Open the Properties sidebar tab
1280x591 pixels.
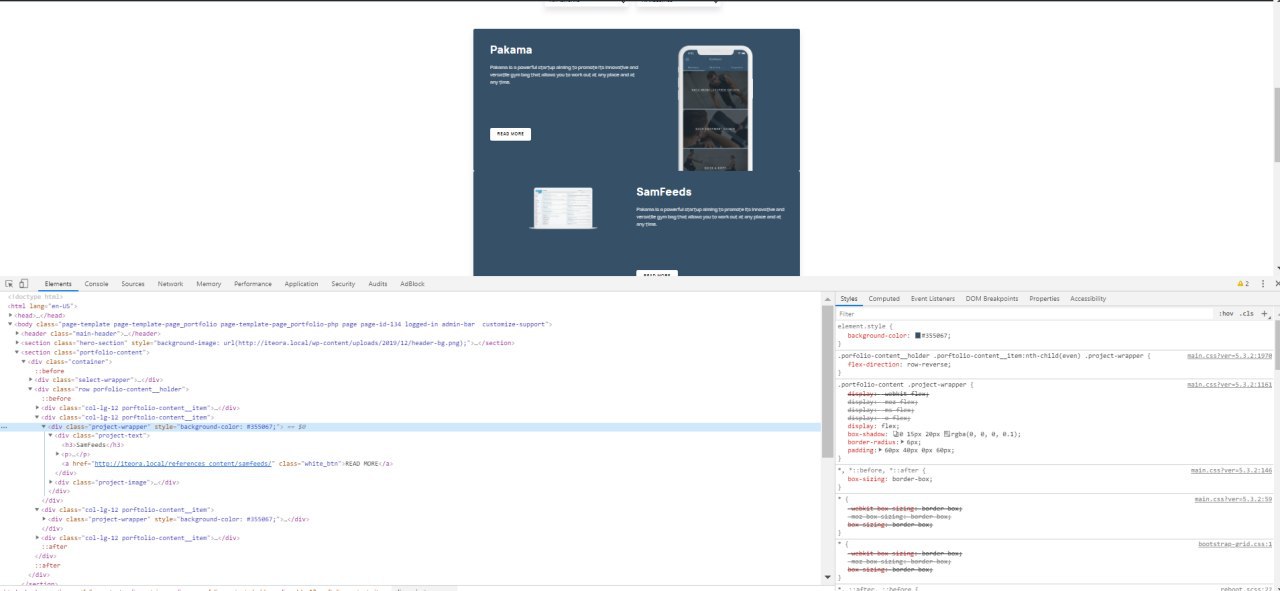[x=1044, y=299]
